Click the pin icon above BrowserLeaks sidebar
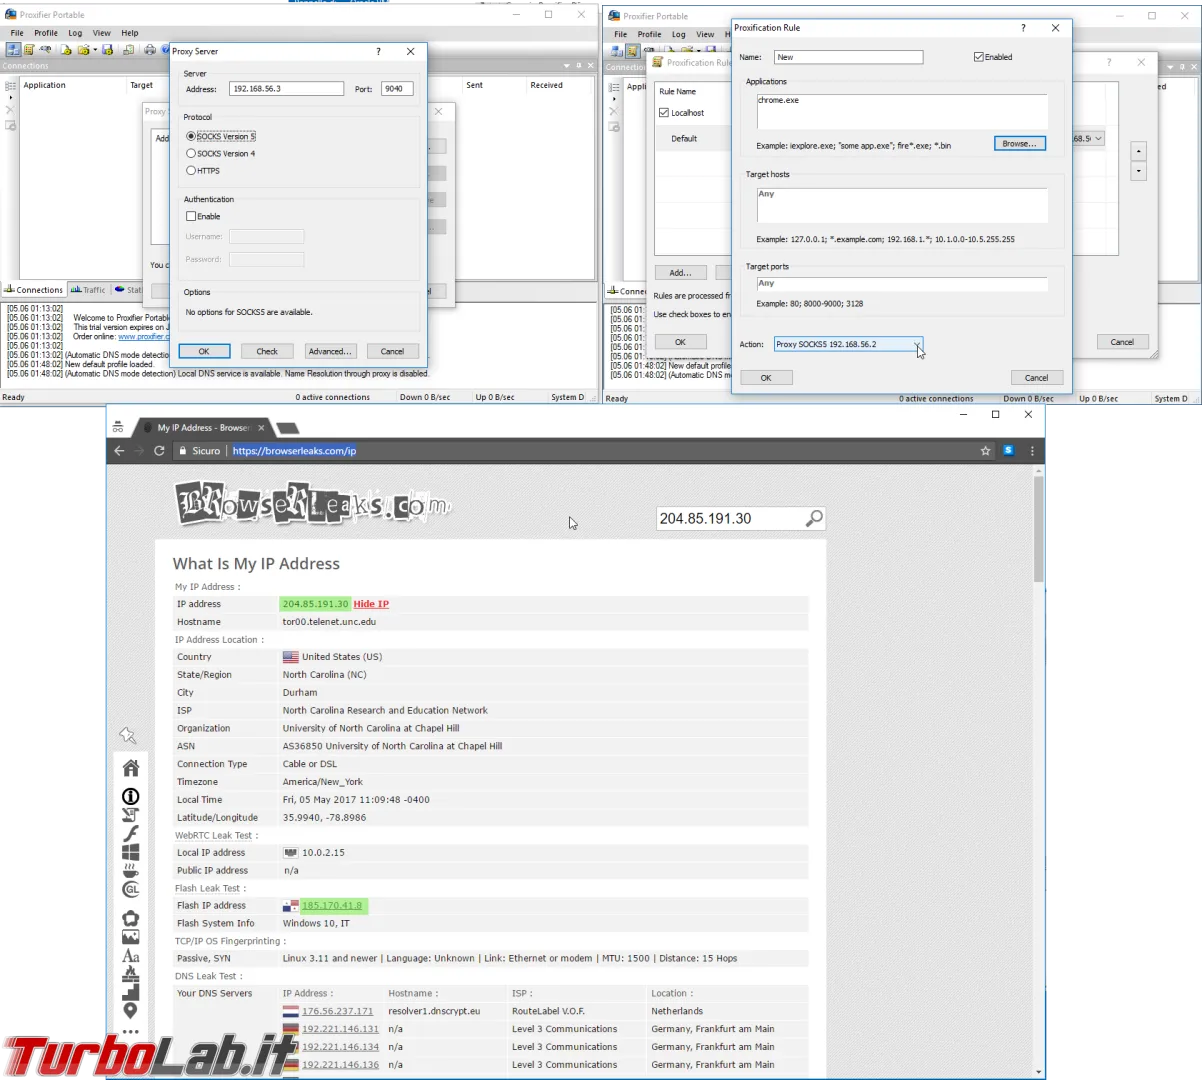This screenshot has width=1202, height=1080. (x=128, y=735)
